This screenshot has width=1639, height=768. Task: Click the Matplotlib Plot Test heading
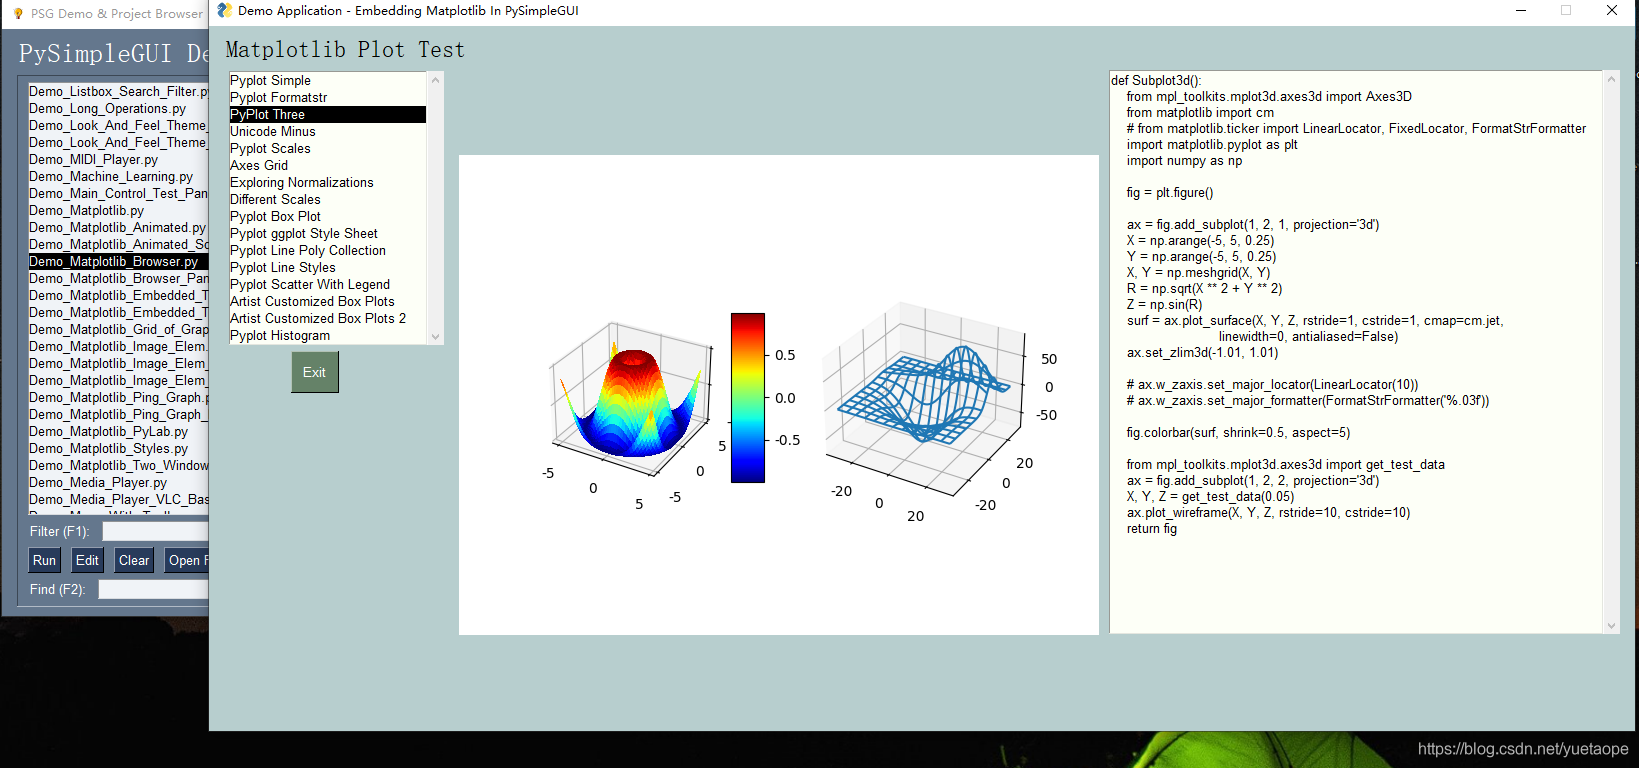pos(345,50)
